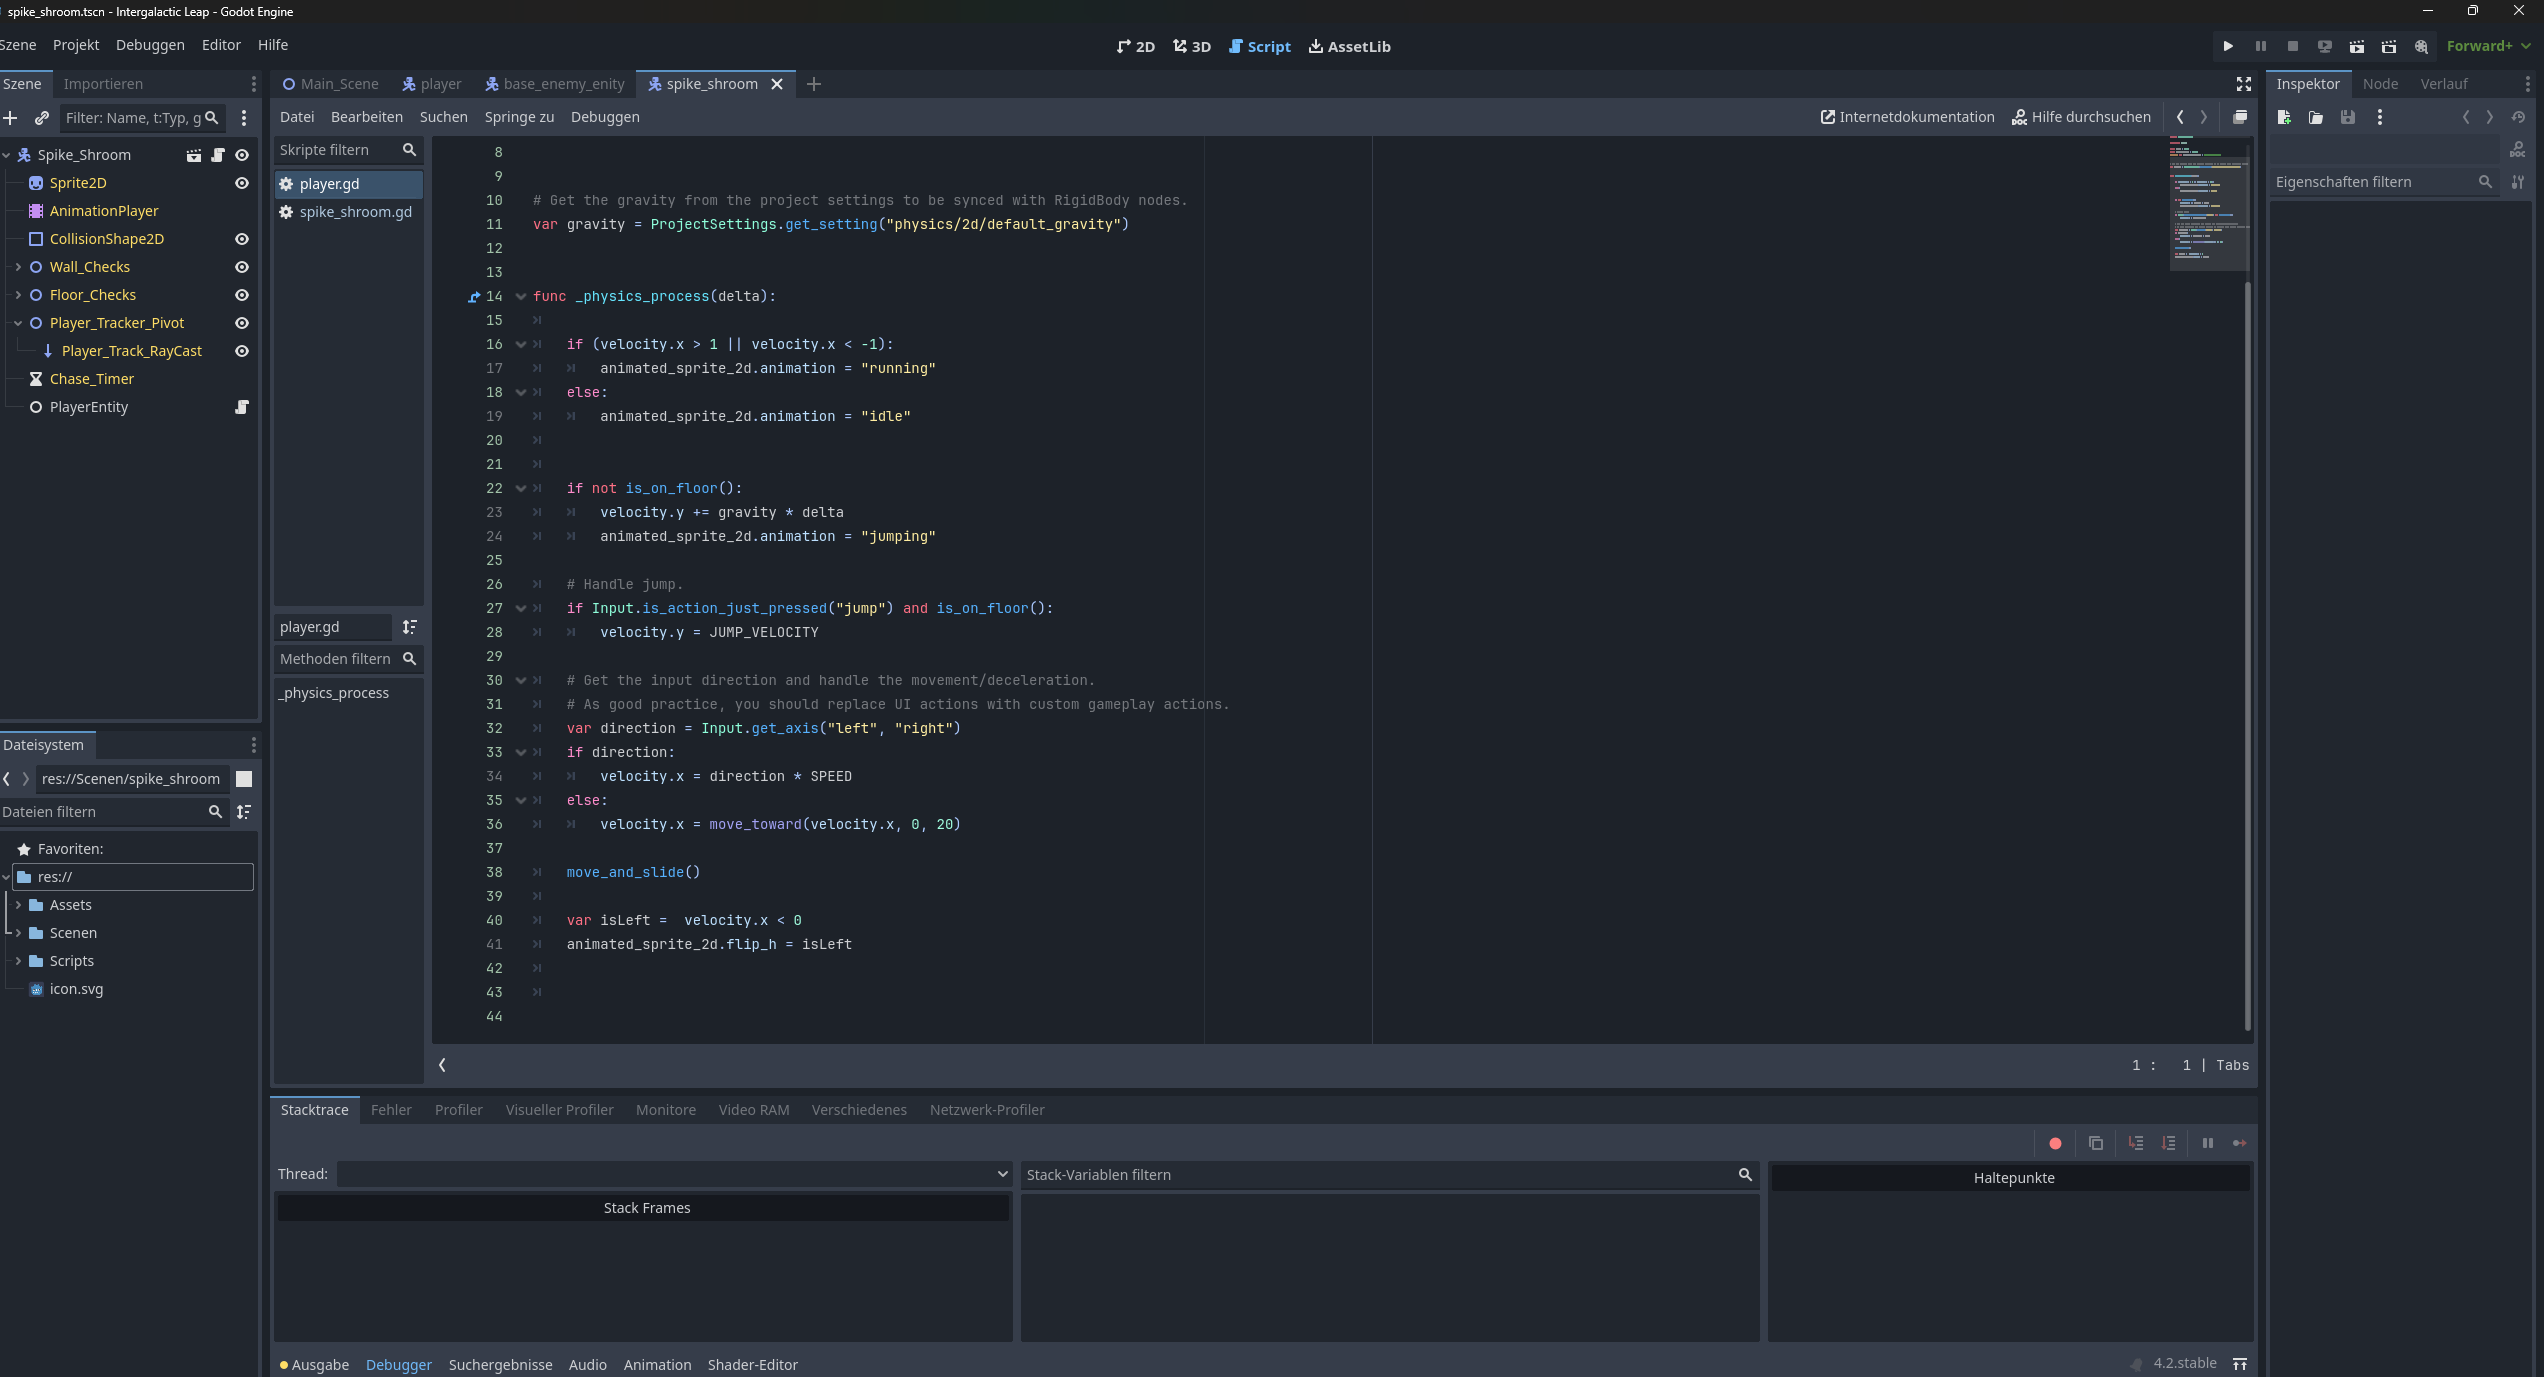Collapse the Player_Tracker_Pivot node
This screenshot has width=2544, height=1377.
[x=18, y=323]
